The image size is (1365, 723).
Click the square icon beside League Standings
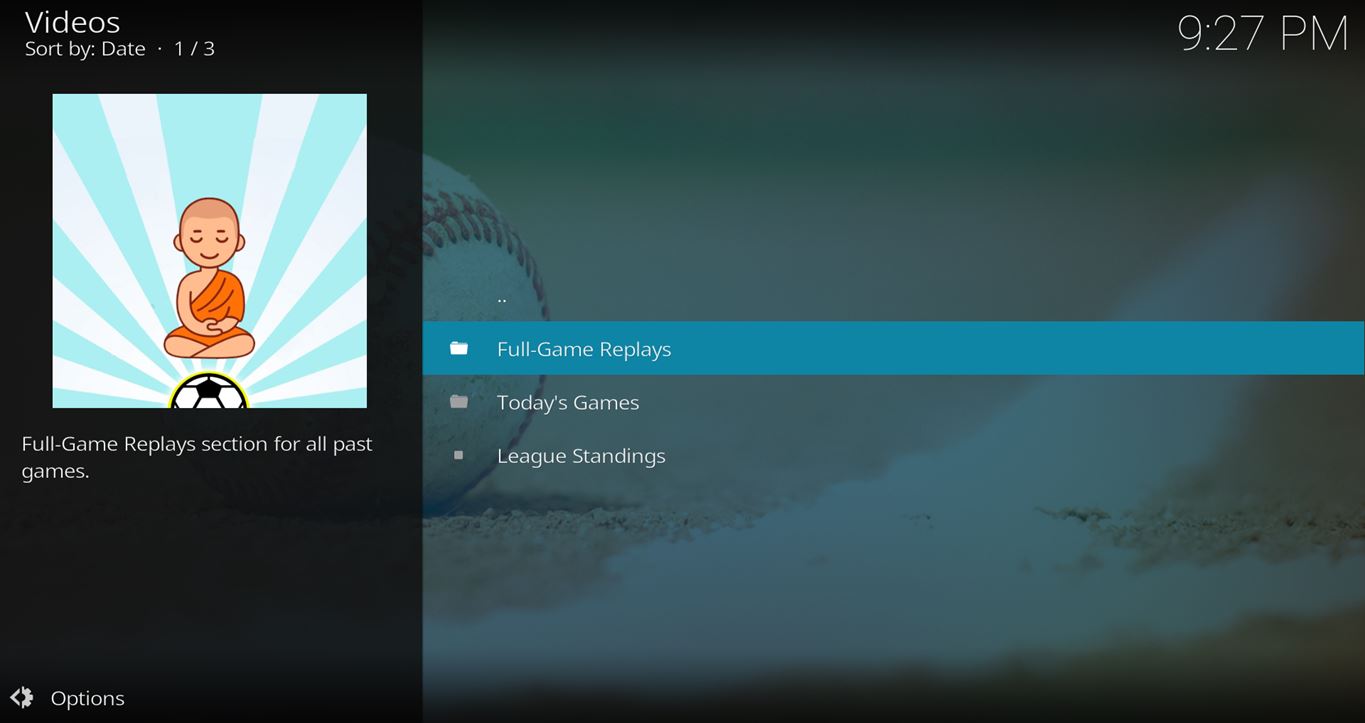(x=459, y=455)
